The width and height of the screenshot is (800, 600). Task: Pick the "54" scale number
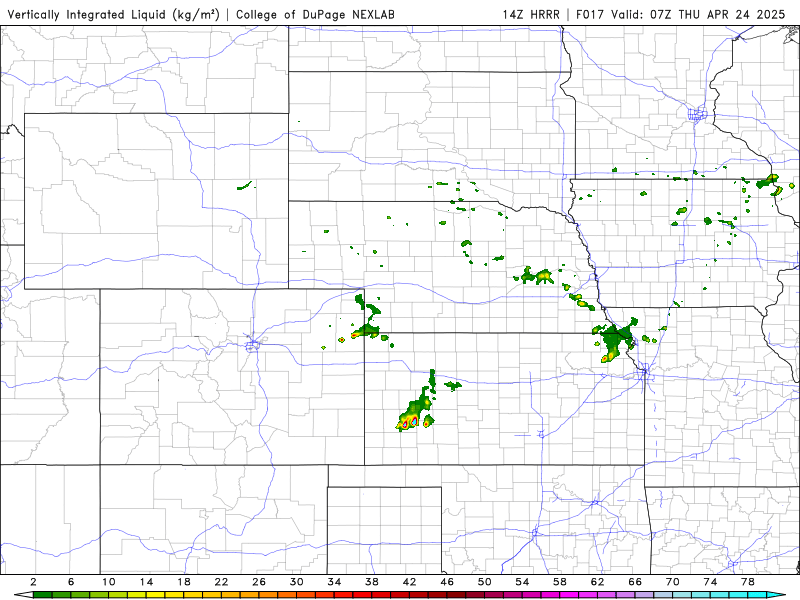tap(522, 582)
